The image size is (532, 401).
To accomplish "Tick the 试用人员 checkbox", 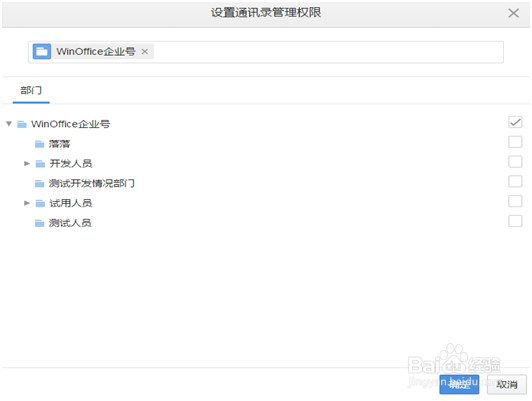I will [515, 201].
